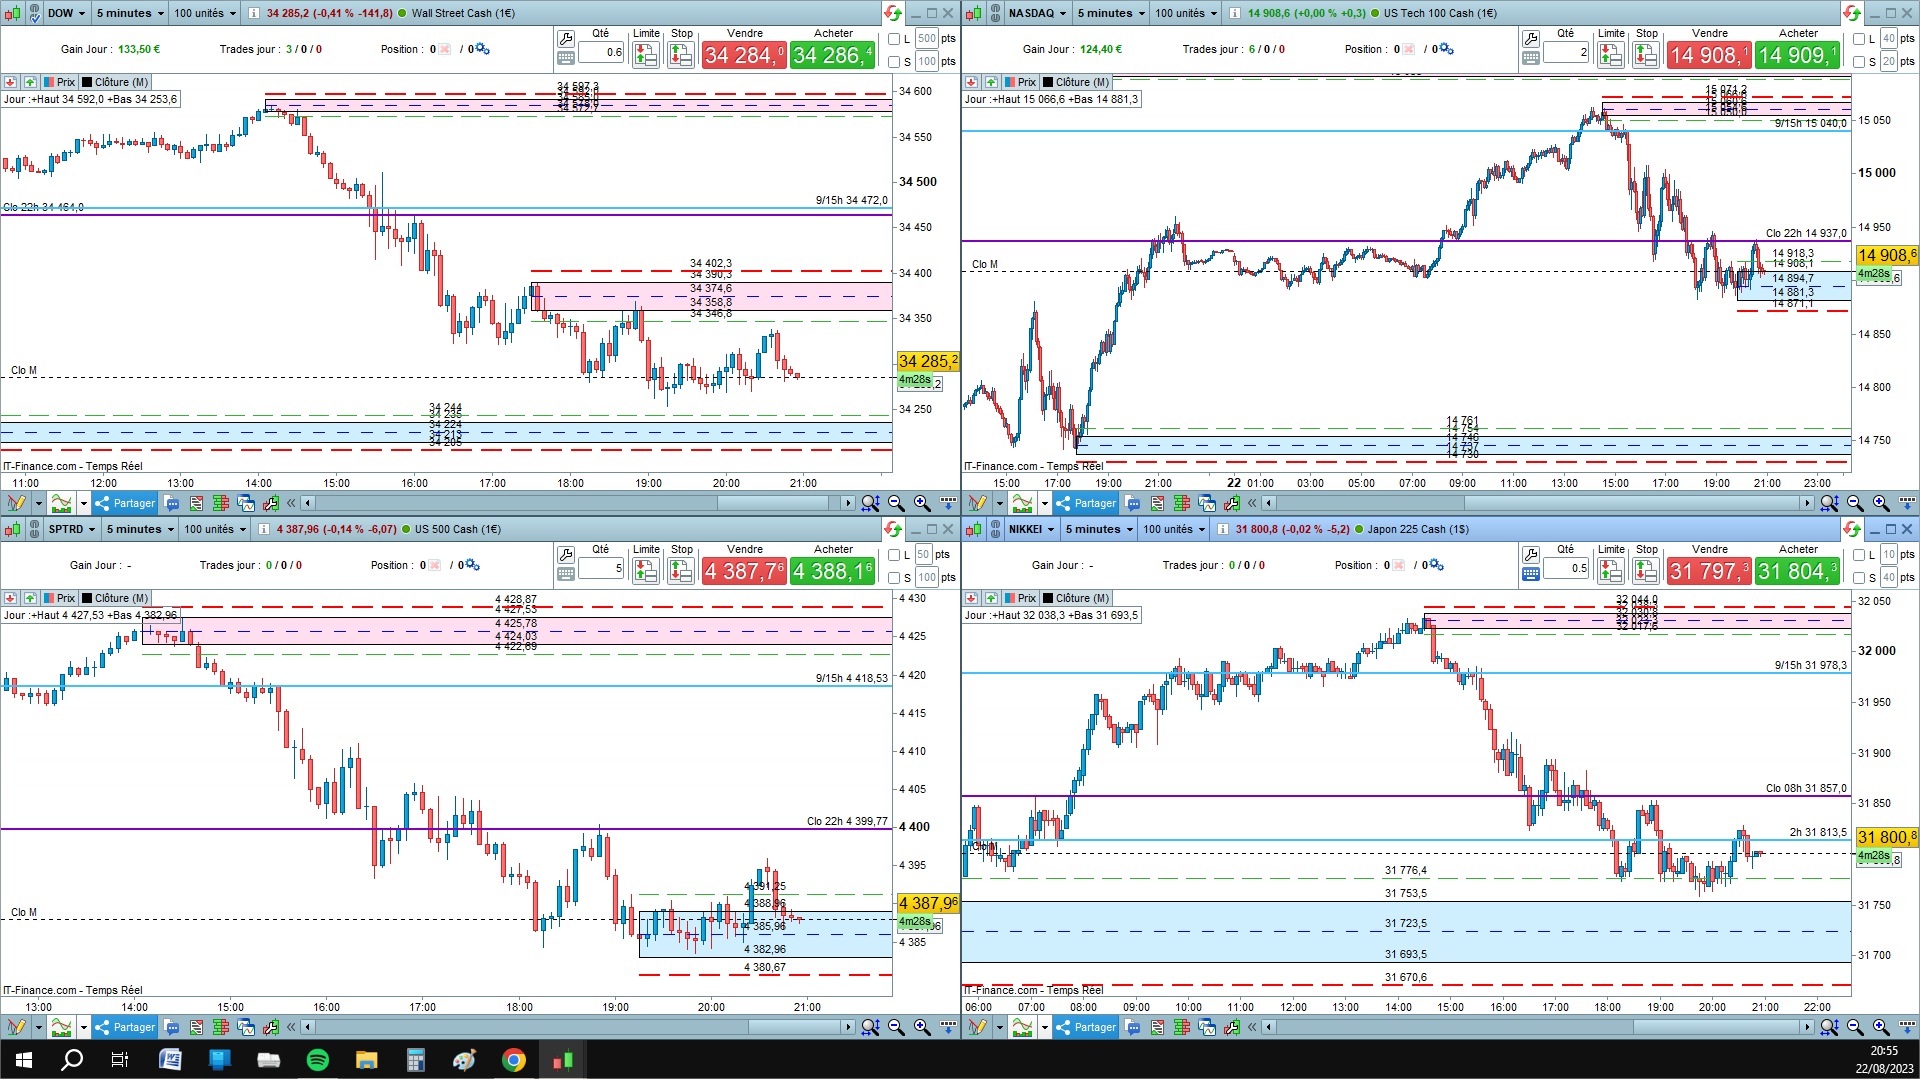This screenshot has width=1920, height=1079.
Task: Open trading settings wrench in NASDAQ window
Action: (1531, 38)
